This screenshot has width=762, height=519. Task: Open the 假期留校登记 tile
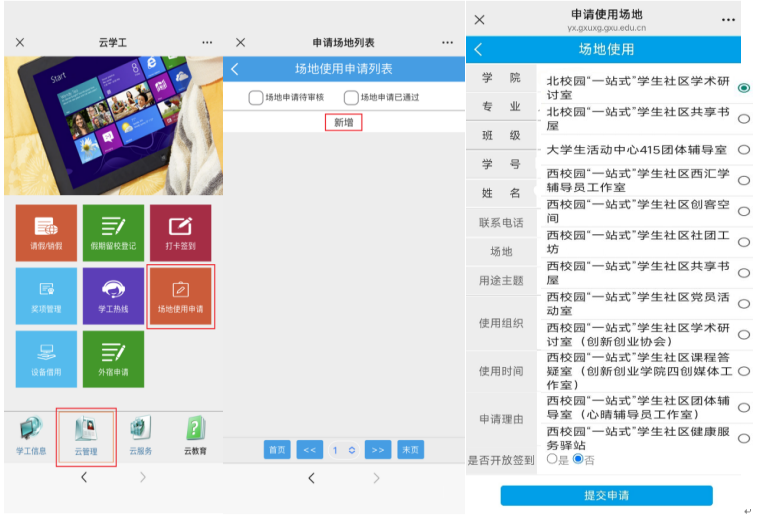click(x=113, y=232)
